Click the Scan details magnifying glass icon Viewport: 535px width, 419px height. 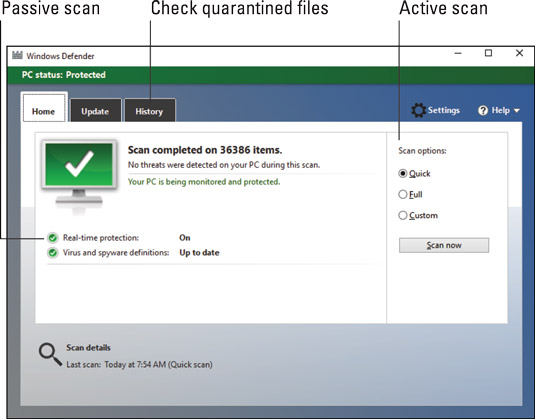(x=50, y=355)
